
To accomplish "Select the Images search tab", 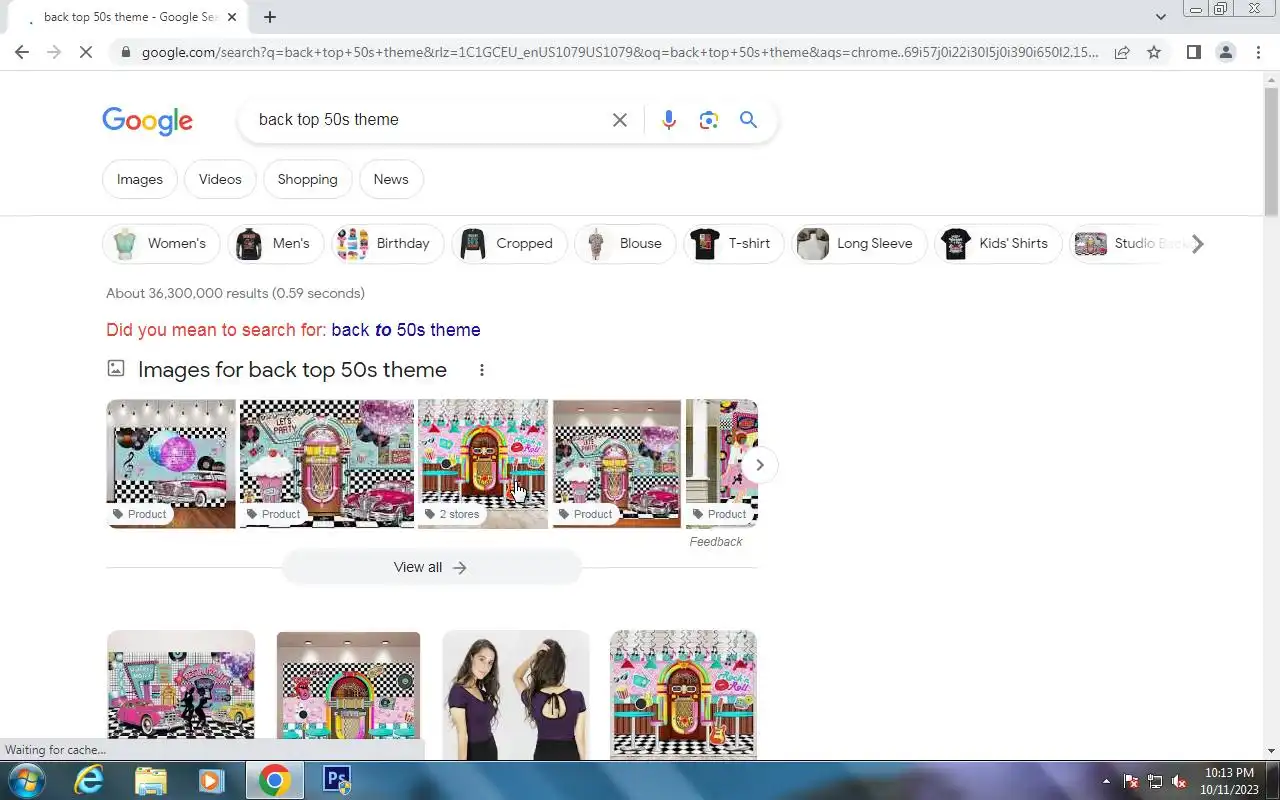I will tap(140, 179).
